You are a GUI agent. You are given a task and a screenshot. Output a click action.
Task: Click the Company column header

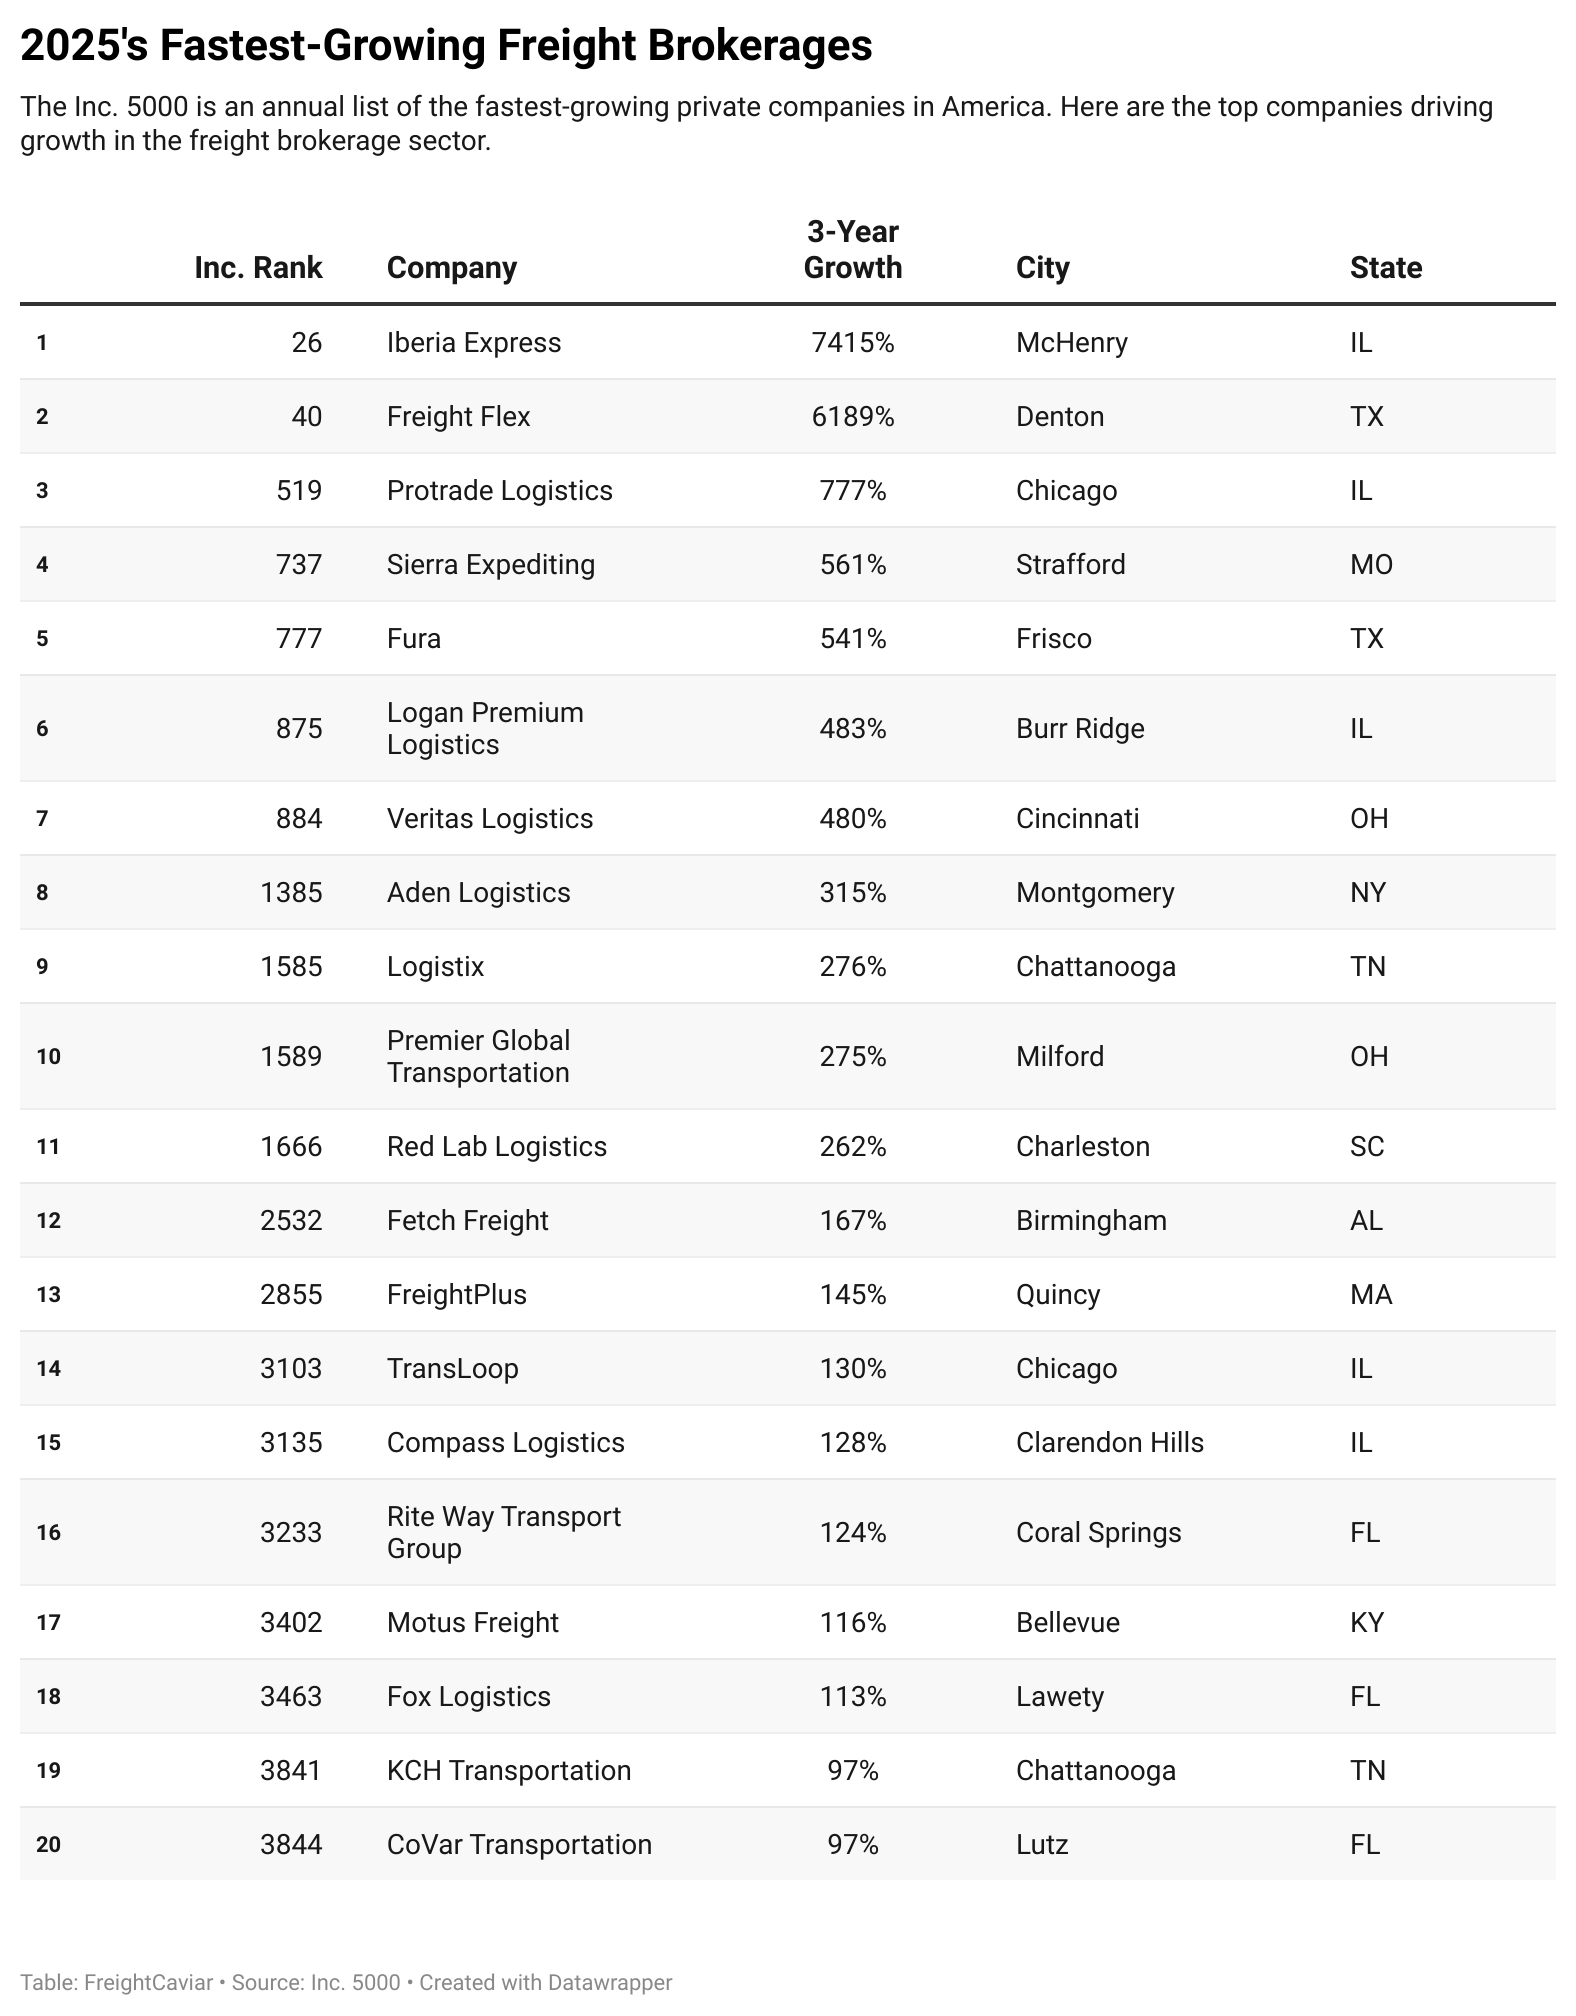pyautogui.click(x=451, y=268)
